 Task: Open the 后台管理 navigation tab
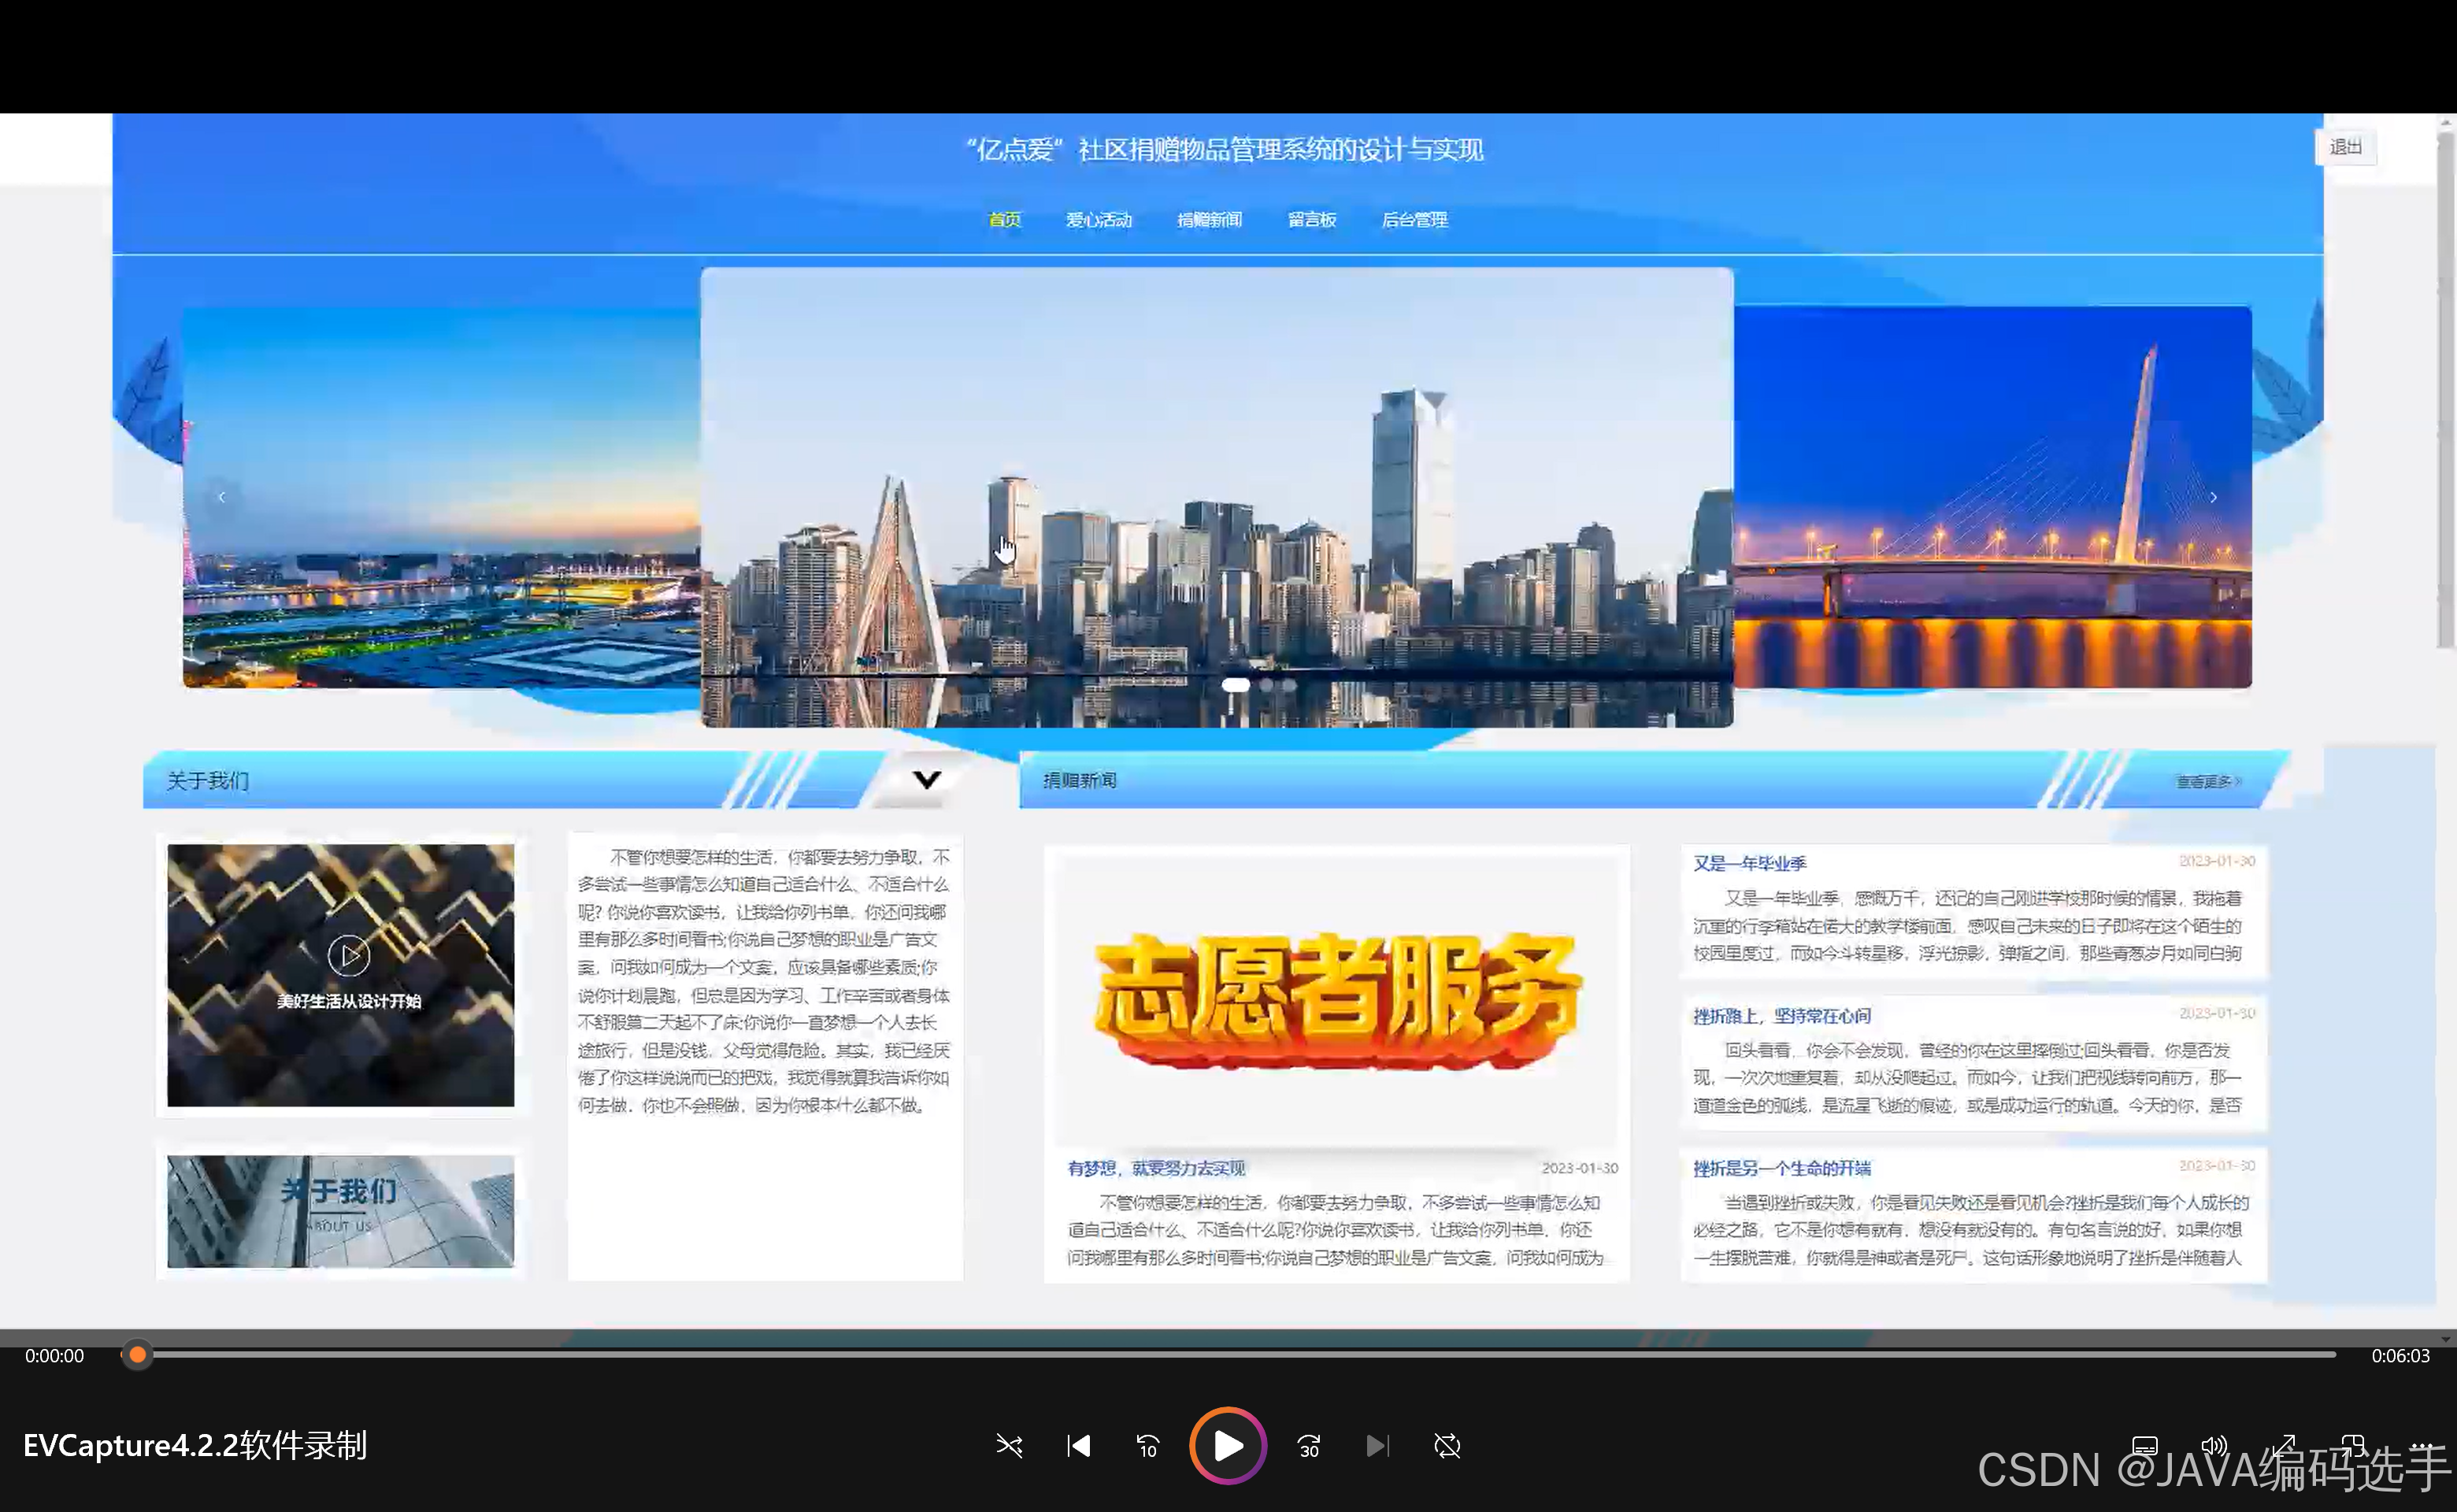click(1414, 220)
